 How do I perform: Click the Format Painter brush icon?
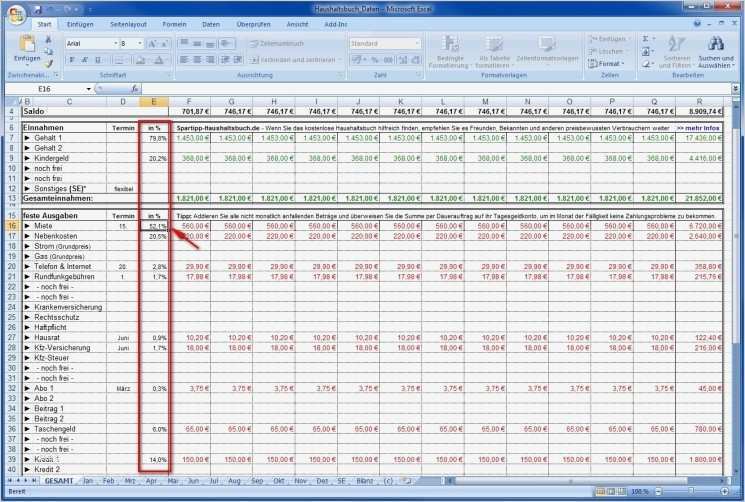[48, 63]
